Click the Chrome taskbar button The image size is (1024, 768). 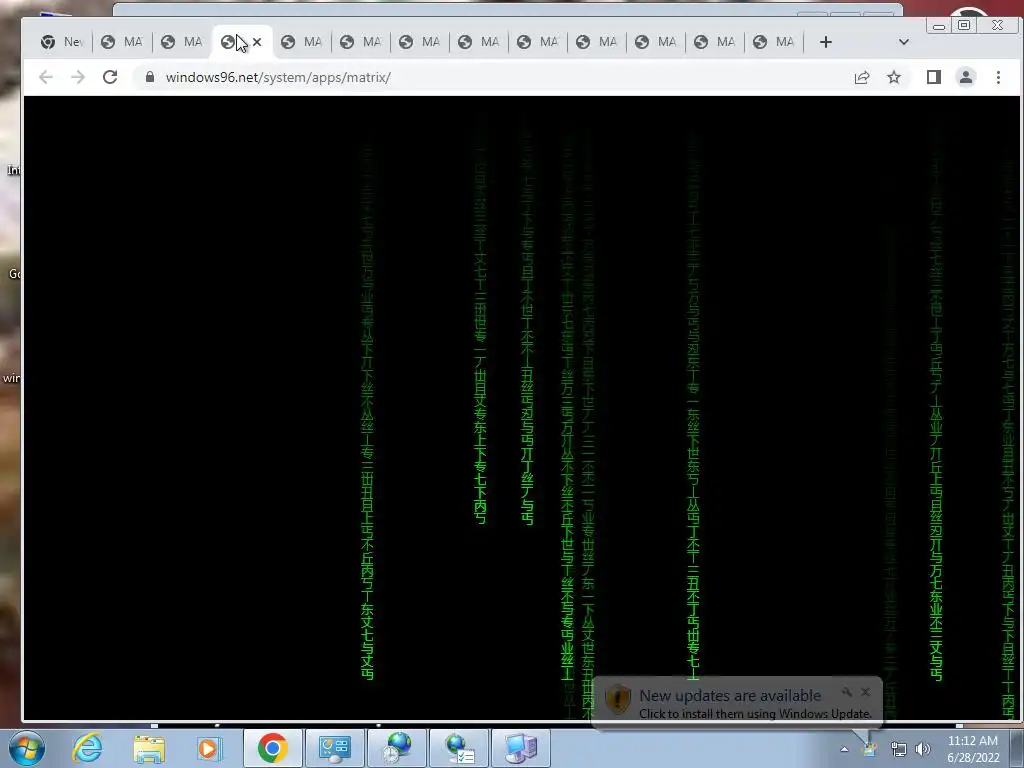pyautogui.click(x=272, y=748)
